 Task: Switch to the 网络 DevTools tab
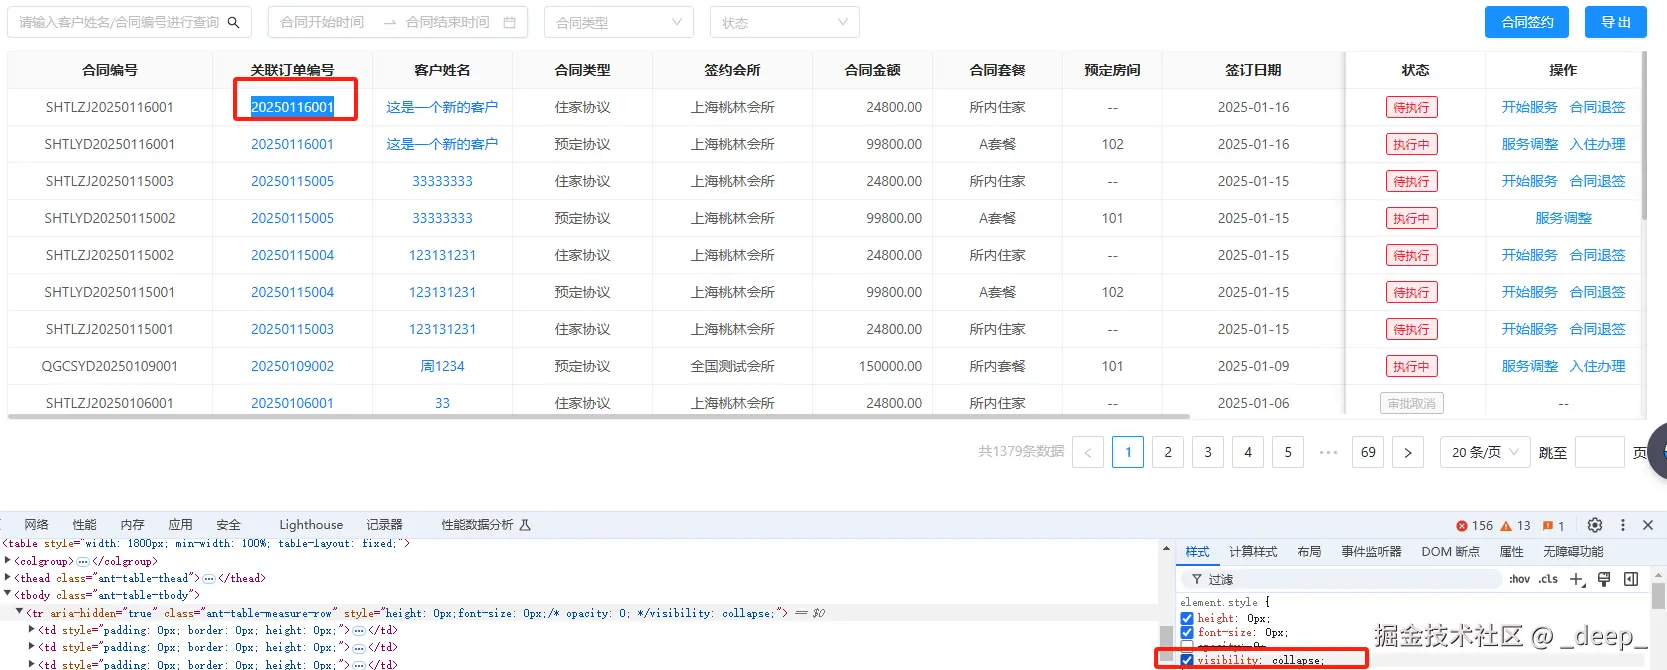pyautogui.click(x=37, y=525)
